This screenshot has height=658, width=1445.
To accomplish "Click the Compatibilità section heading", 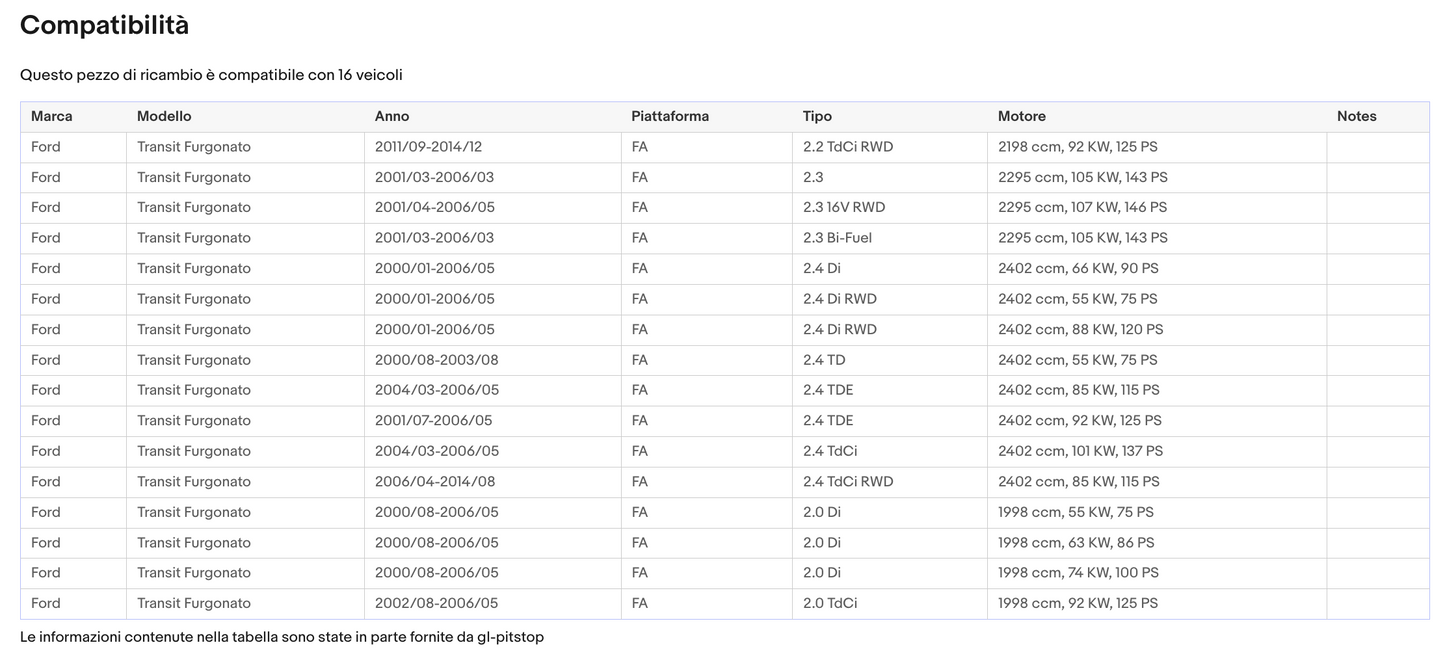I will [x=104, y=26].
